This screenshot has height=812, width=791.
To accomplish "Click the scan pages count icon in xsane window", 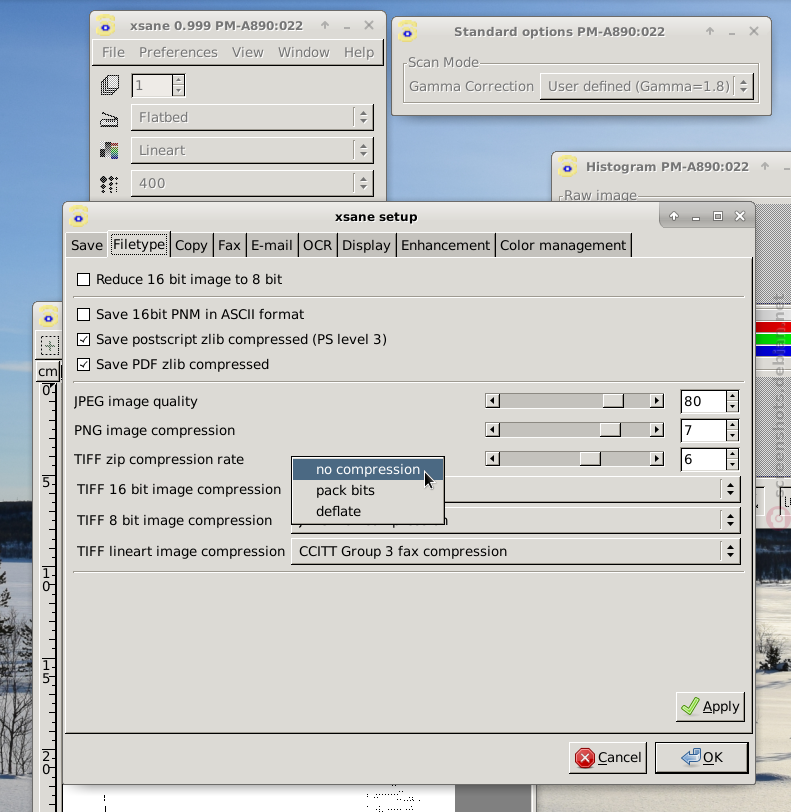I will [x=110, y=85].
